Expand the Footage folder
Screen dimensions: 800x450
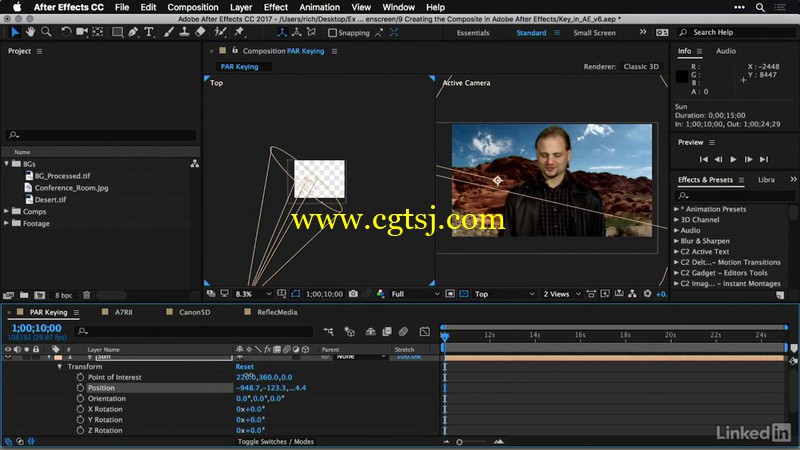click(x=7, y=223)
